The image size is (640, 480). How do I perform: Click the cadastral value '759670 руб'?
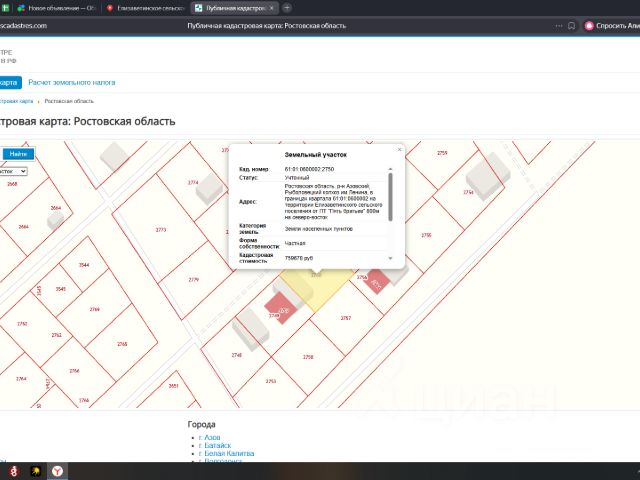(x=299, y=258)
